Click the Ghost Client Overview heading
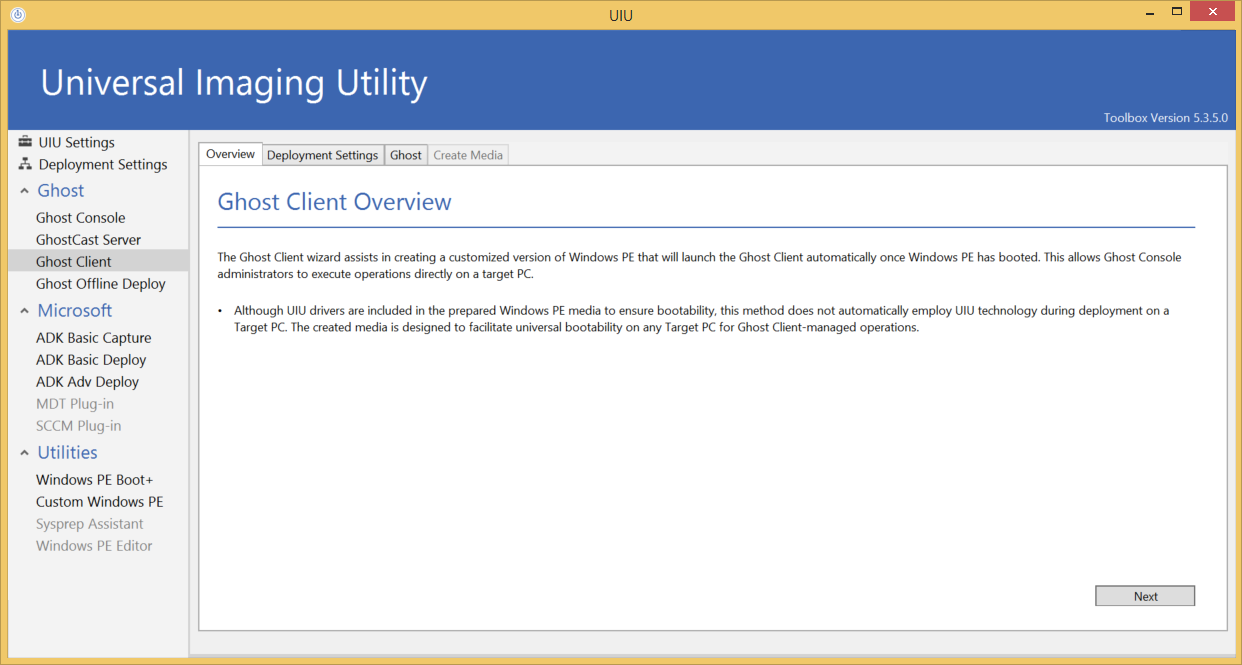Viewport: 1242px width, 665px height. pyautogui.click(x=335, y=202)
